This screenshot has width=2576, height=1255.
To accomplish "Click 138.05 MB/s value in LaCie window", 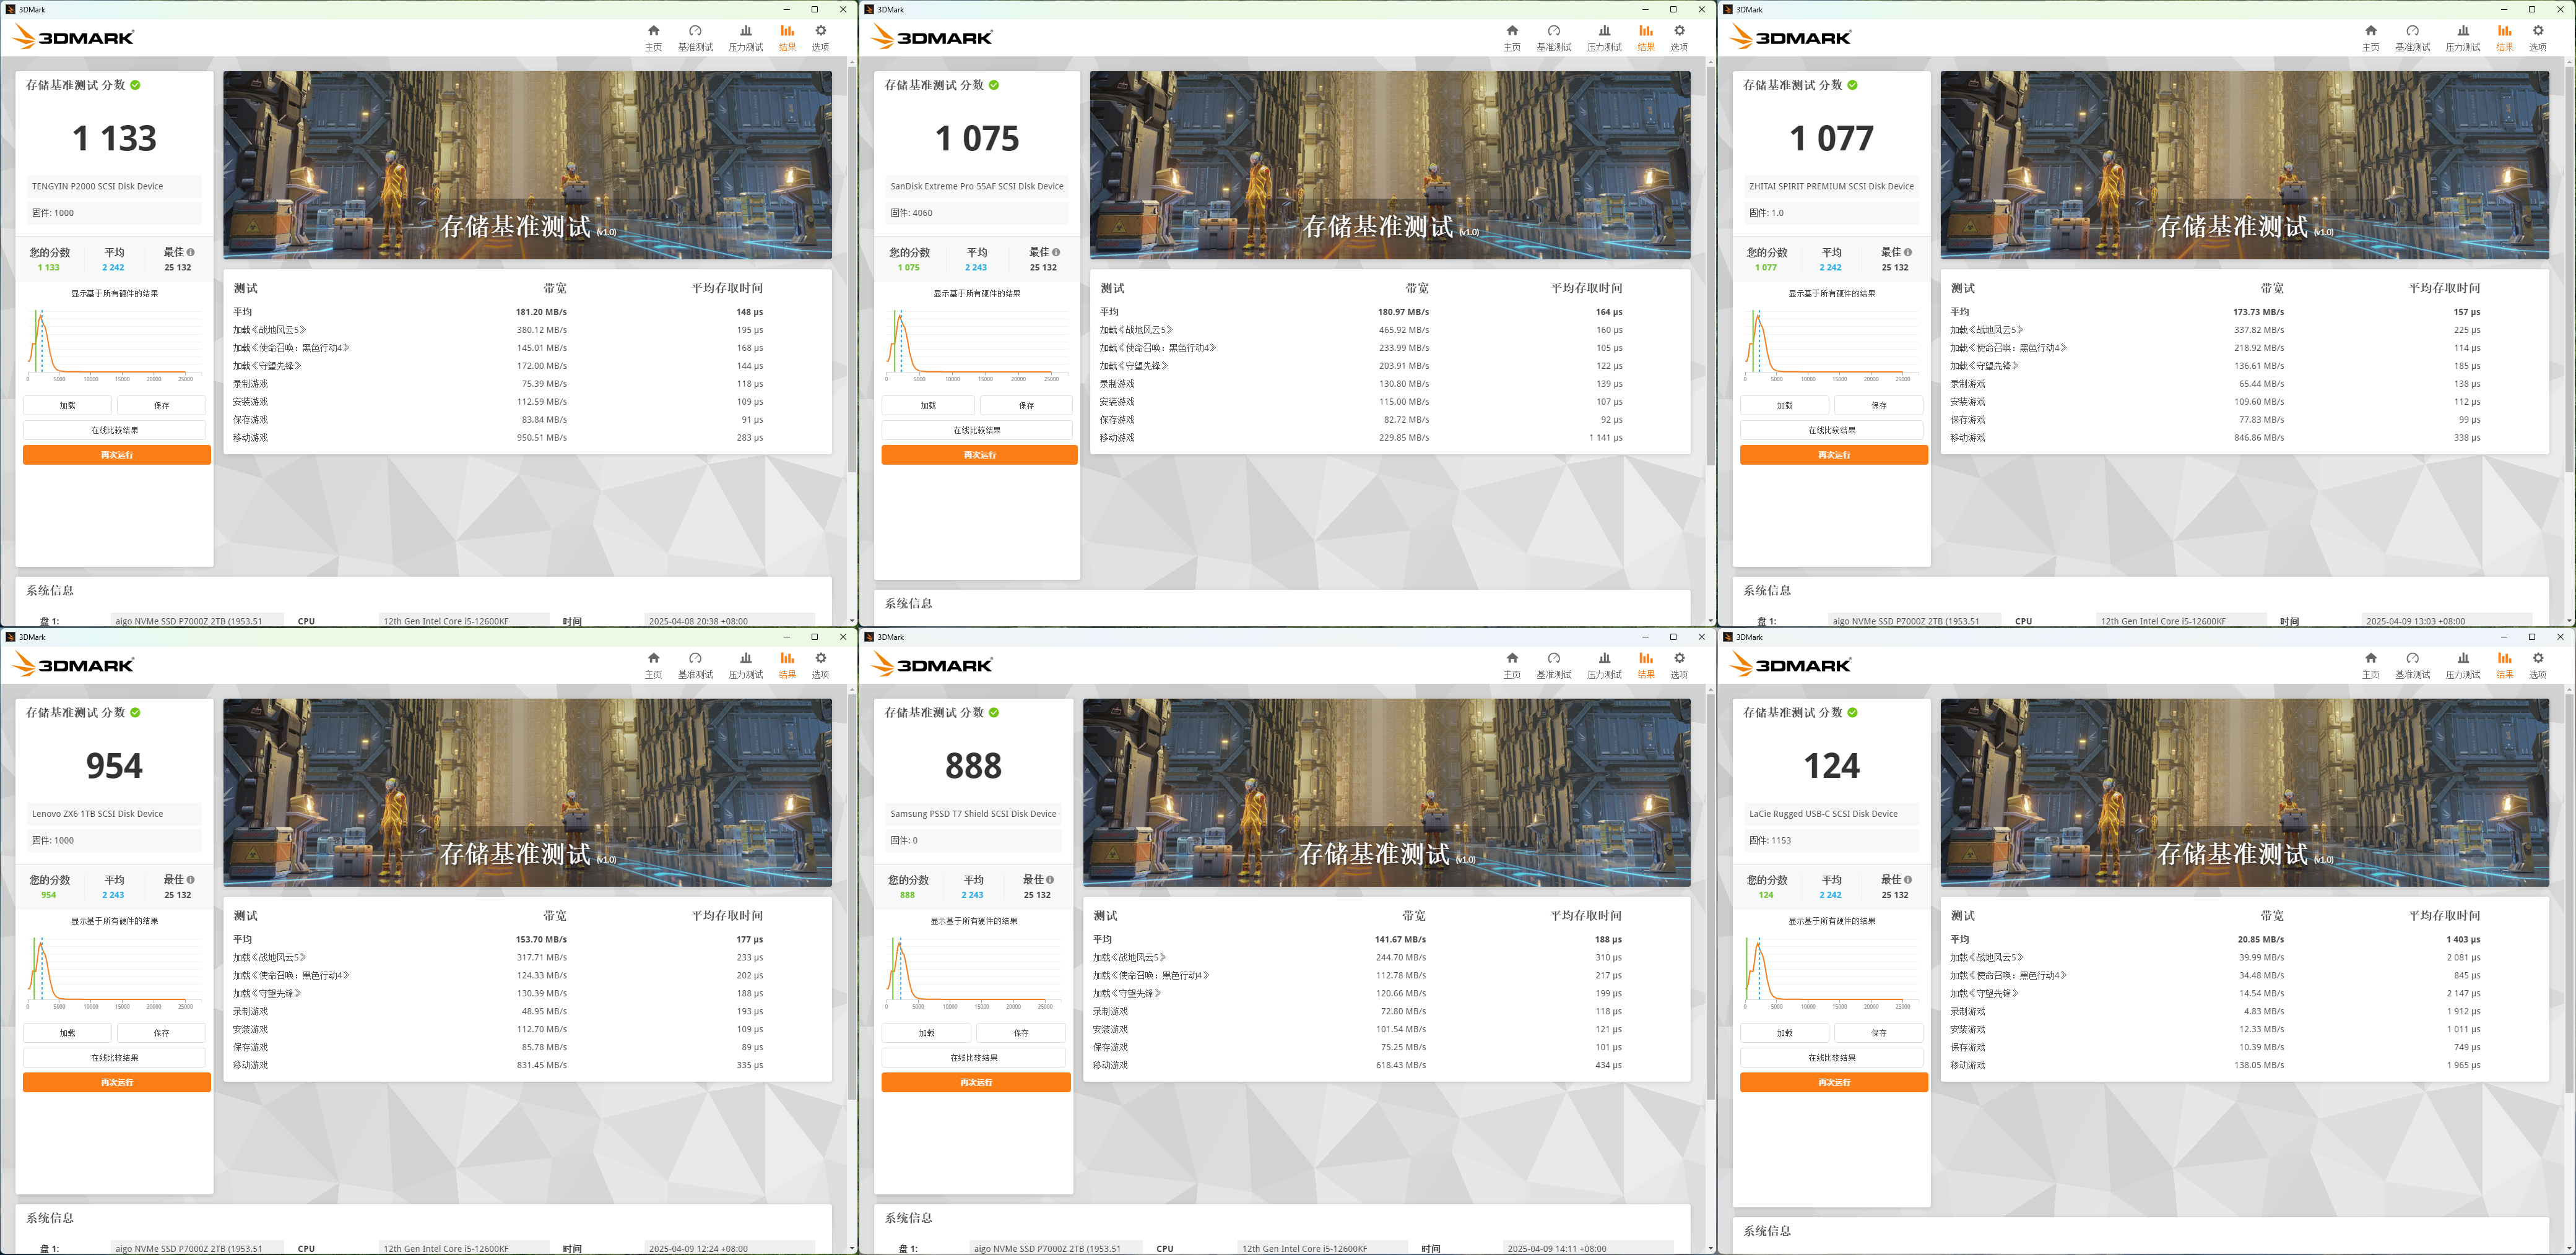I will pyautogui.click(x=2259, y=1066).
